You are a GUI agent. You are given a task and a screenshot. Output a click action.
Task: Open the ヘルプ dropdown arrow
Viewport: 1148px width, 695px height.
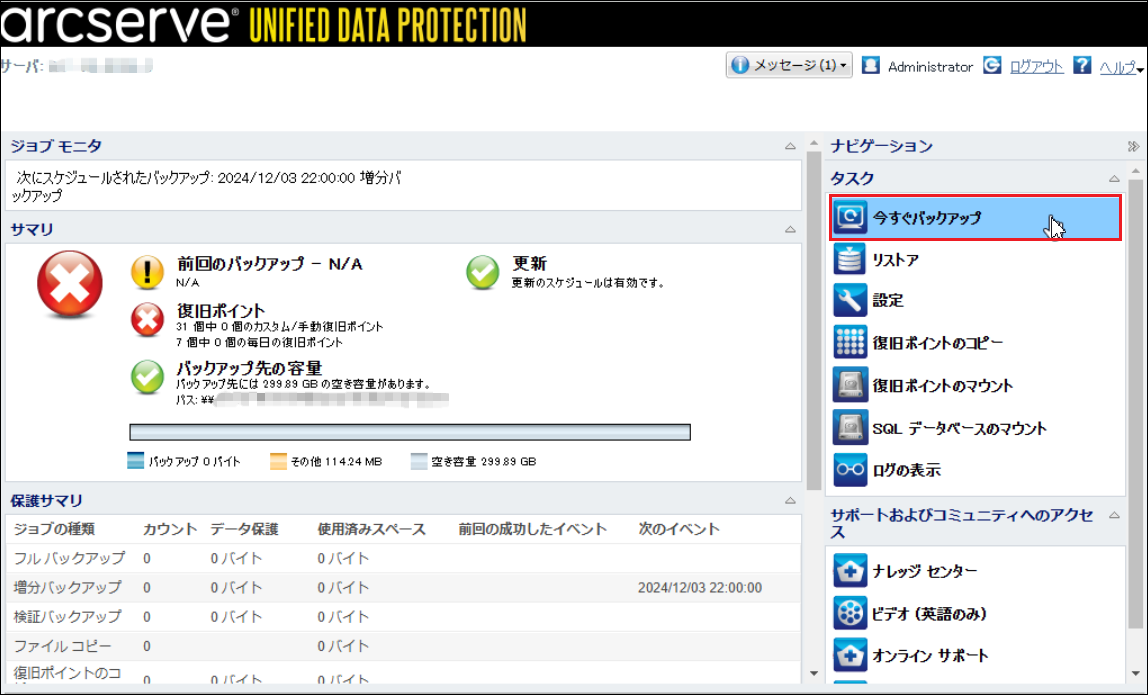pyautogui.click(x=1140, y=70)
